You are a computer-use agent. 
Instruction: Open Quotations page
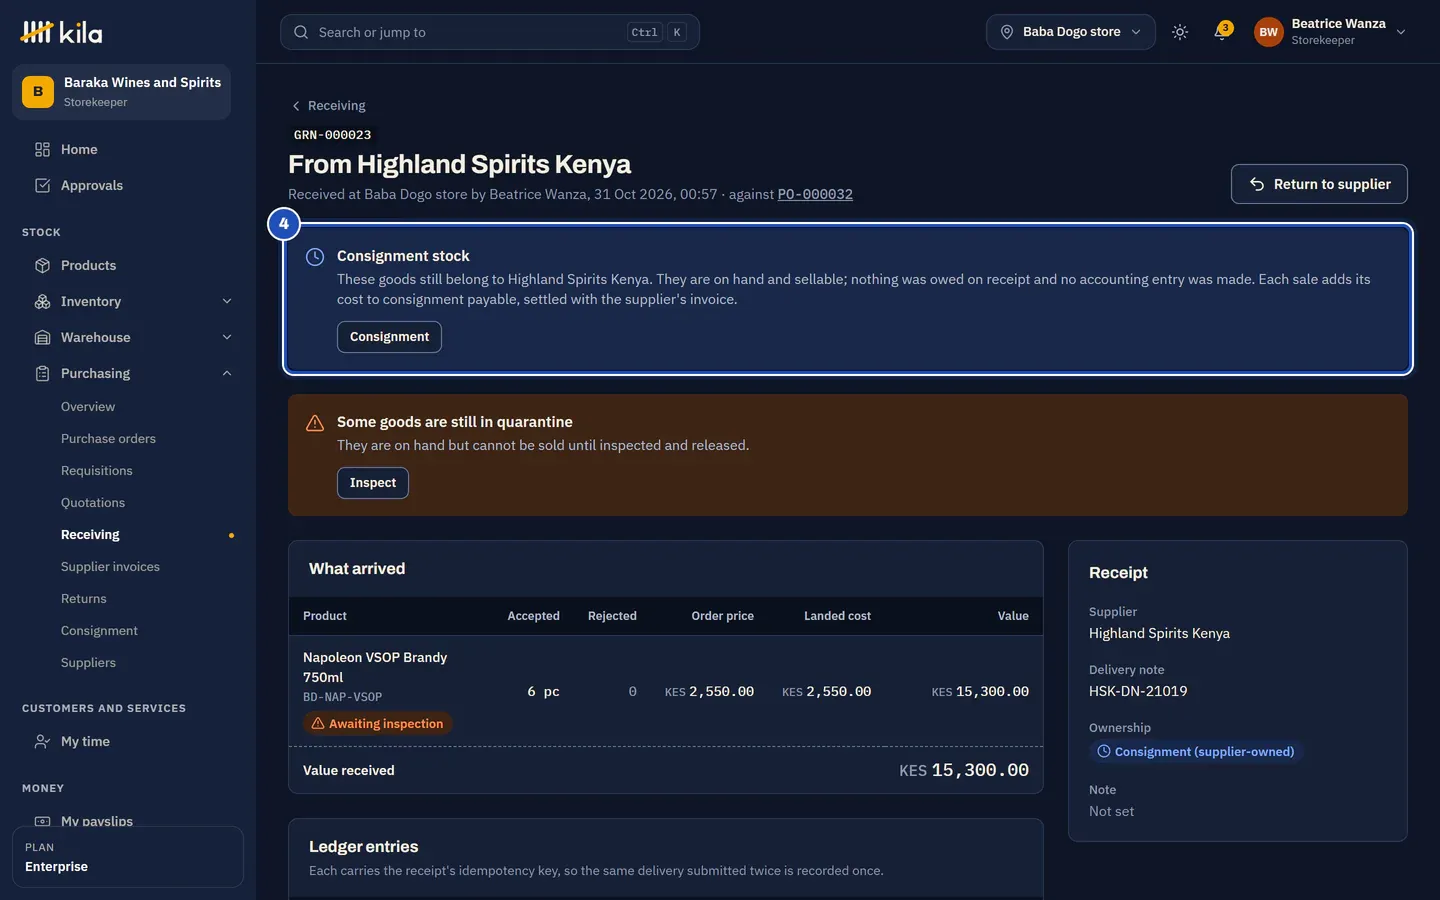coord(93,503)
